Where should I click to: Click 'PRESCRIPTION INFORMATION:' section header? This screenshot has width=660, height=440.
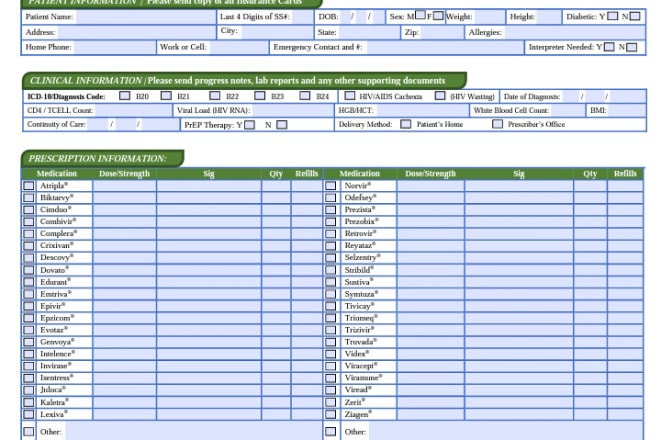(x=97, y=159)
